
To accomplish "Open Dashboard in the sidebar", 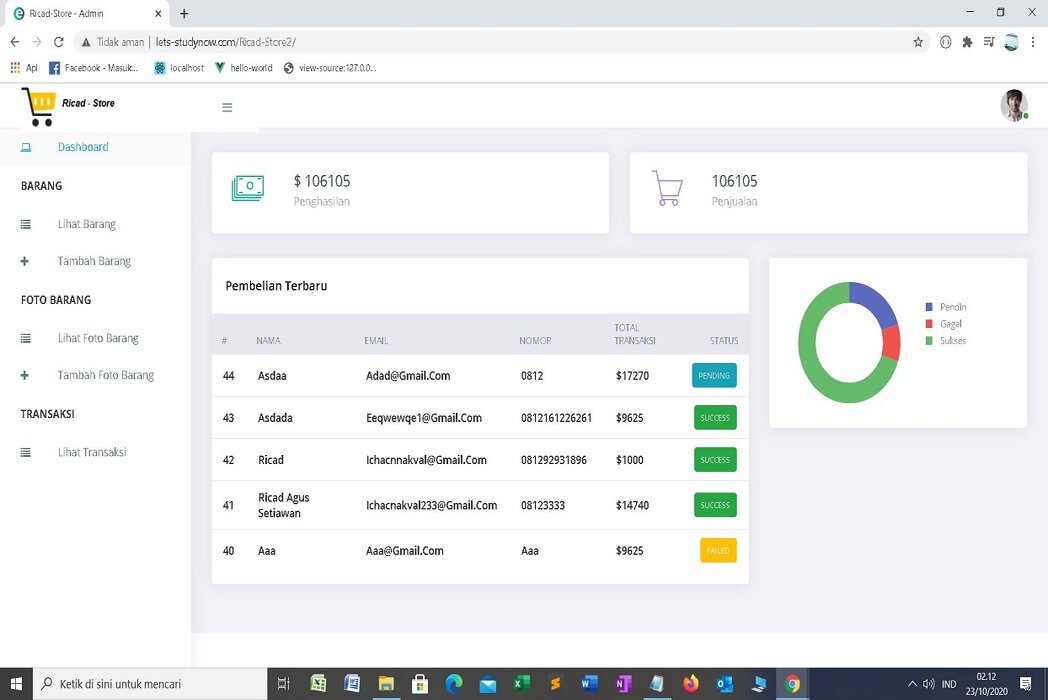I will (83, 147).
